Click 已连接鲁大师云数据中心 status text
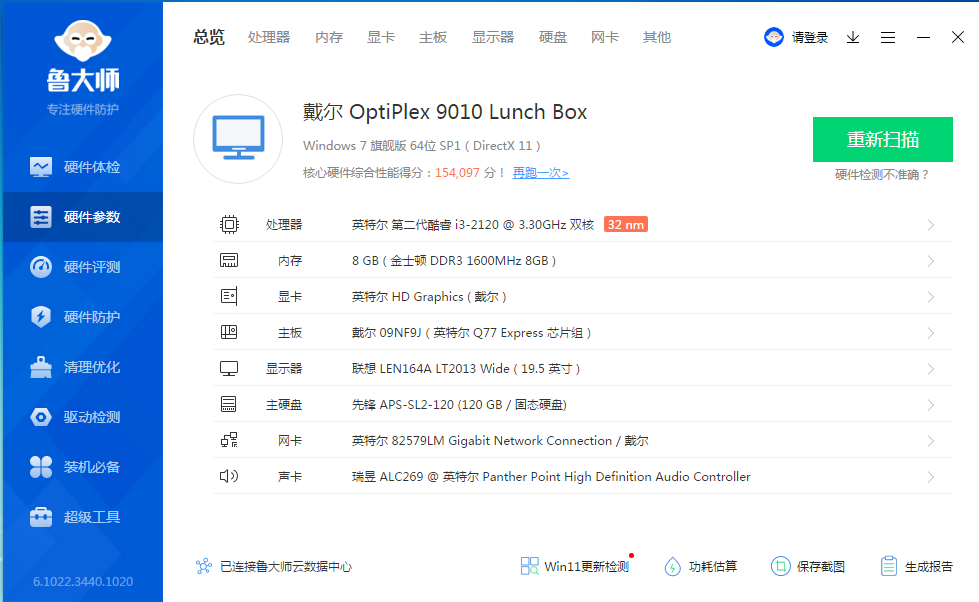Viewport: 979px width, 602px height. coord(286,566)
